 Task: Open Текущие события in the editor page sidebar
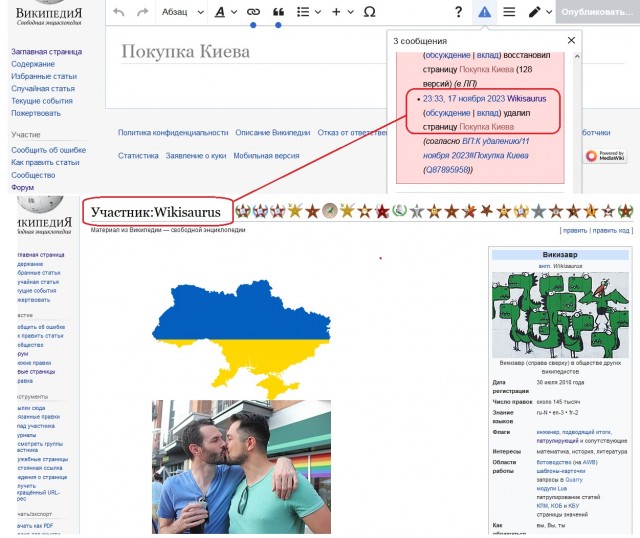pyautogui.click(x=42, y=101)
